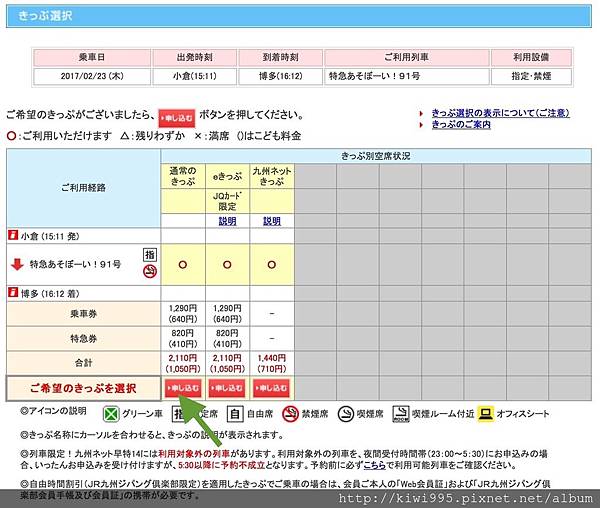The image size is (600, 508).
Task: Click 通常のきっぷ column header
Action: pos(183,176)
